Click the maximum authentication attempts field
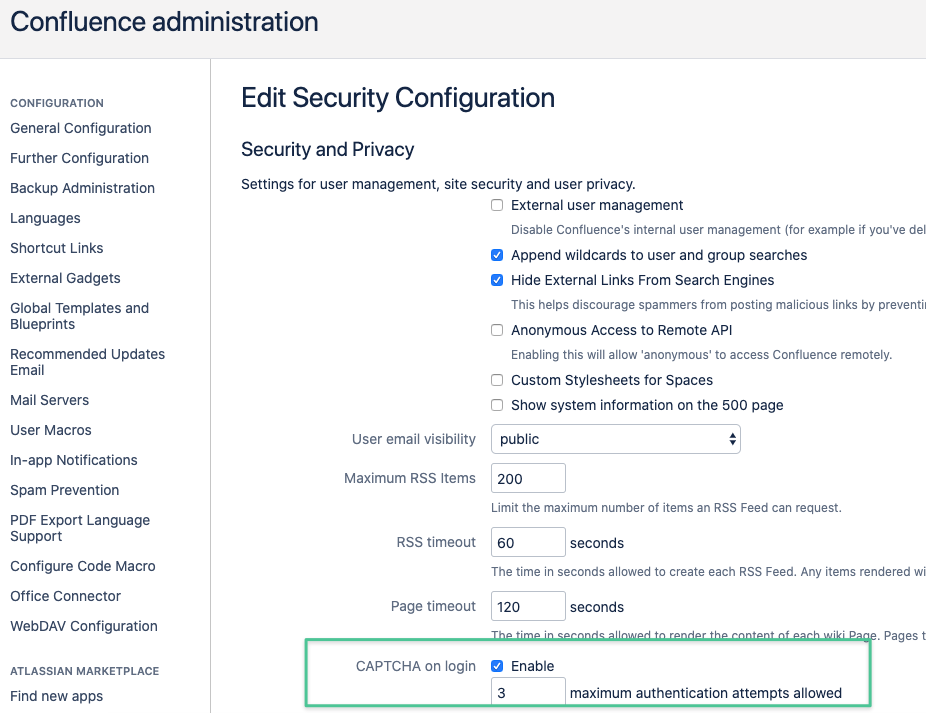Image resolution: width=926 pixels, height=713 pixels. click(x=528, y=692)
